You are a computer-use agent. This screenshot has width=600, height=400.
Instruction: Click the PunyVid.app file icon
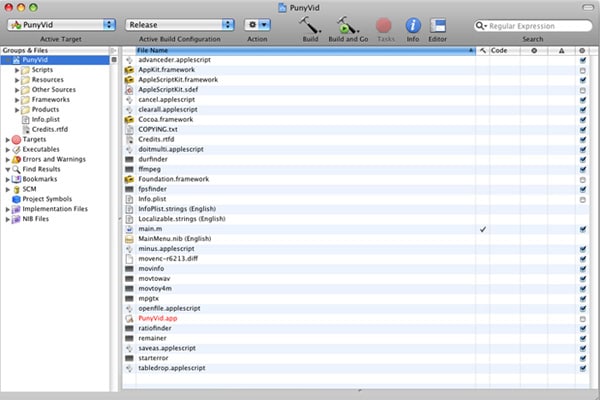[x=129, y=318]
